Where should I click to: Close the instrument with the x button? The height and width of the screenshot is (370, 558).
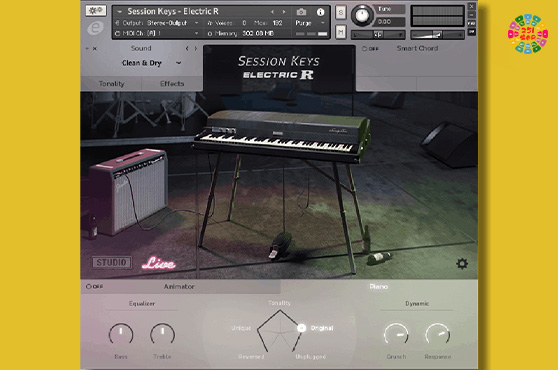coord(472,6)
